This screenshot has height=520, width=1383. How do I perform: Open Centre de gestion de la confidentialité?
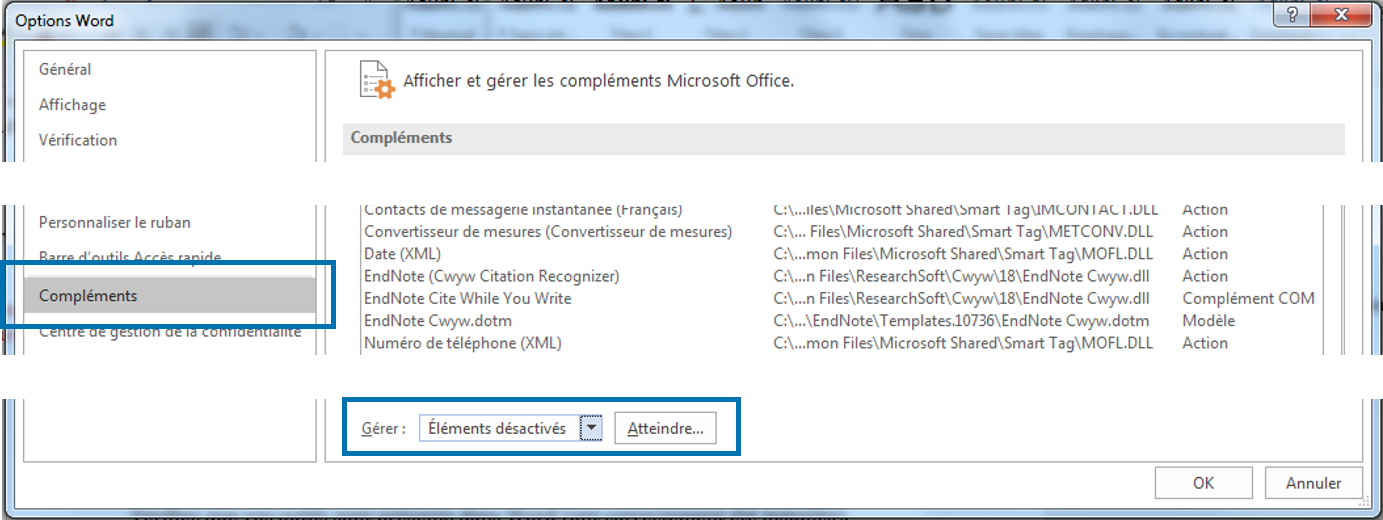pyautogui.click(x=170, y=331)
